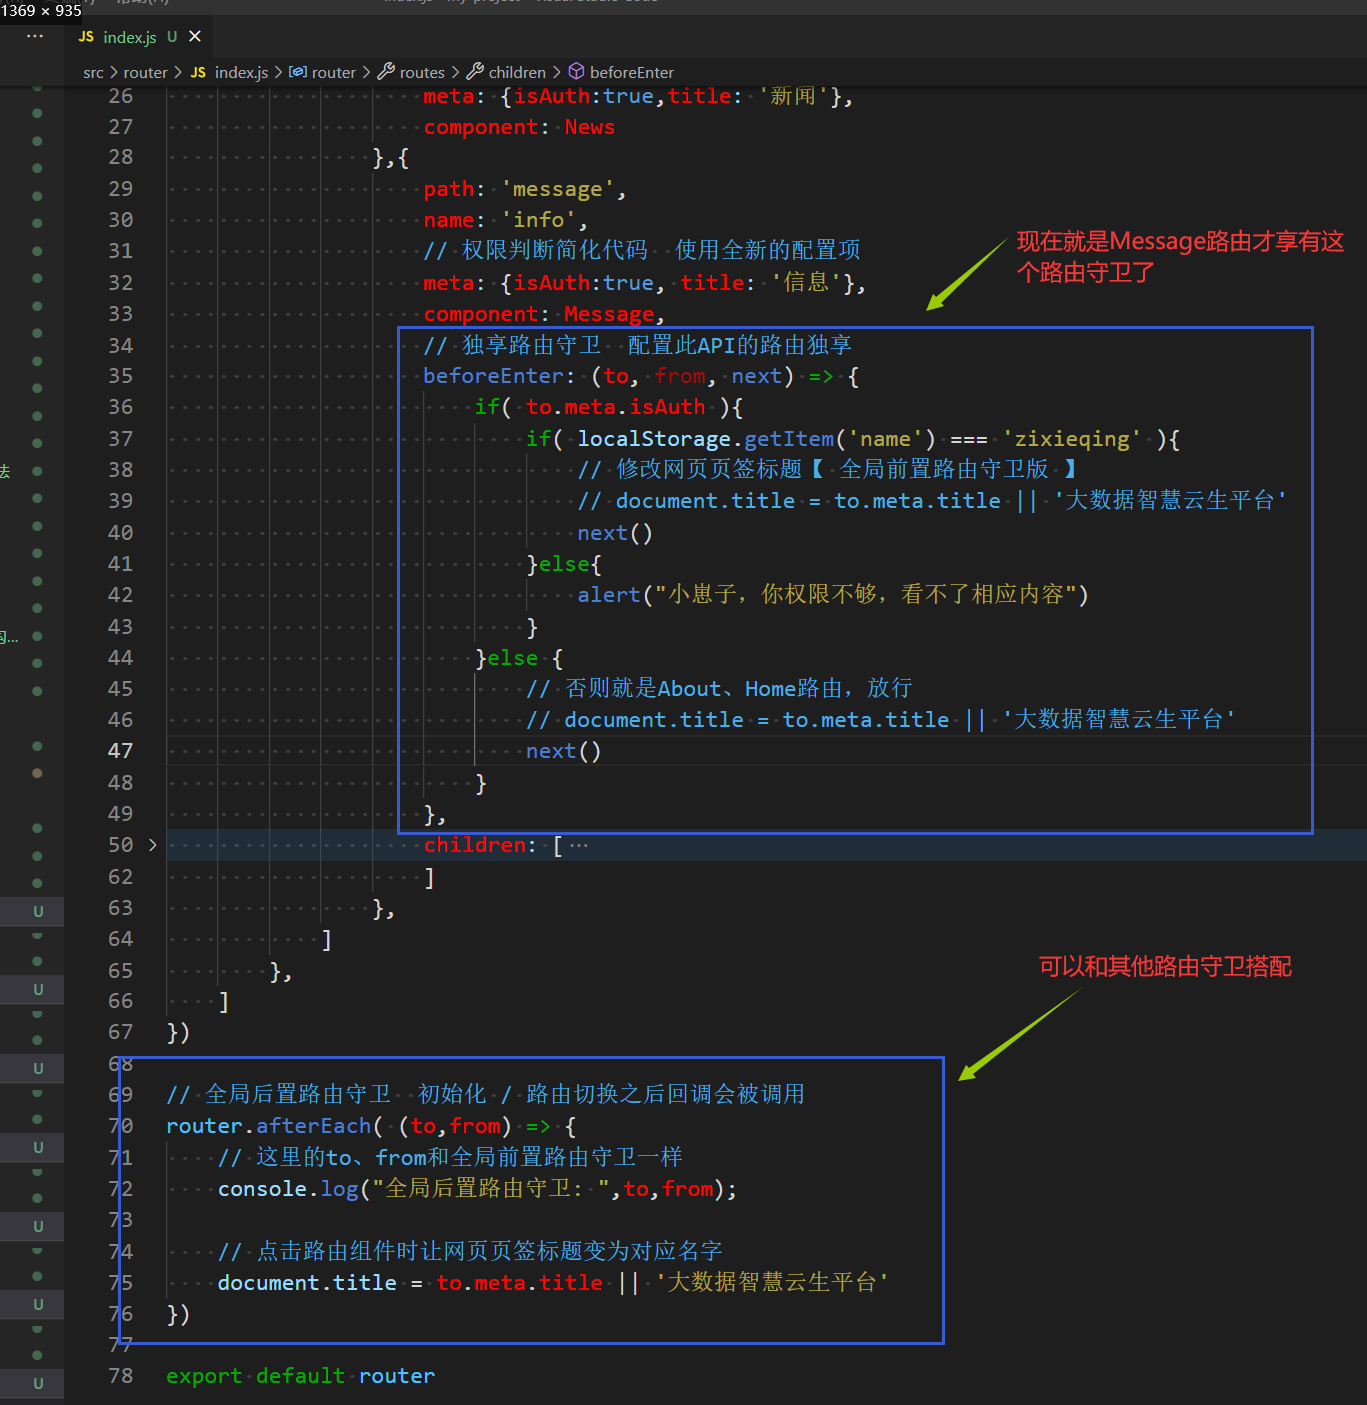
Task: Click 'getItem' on line 37
Action: coord(789,439)
